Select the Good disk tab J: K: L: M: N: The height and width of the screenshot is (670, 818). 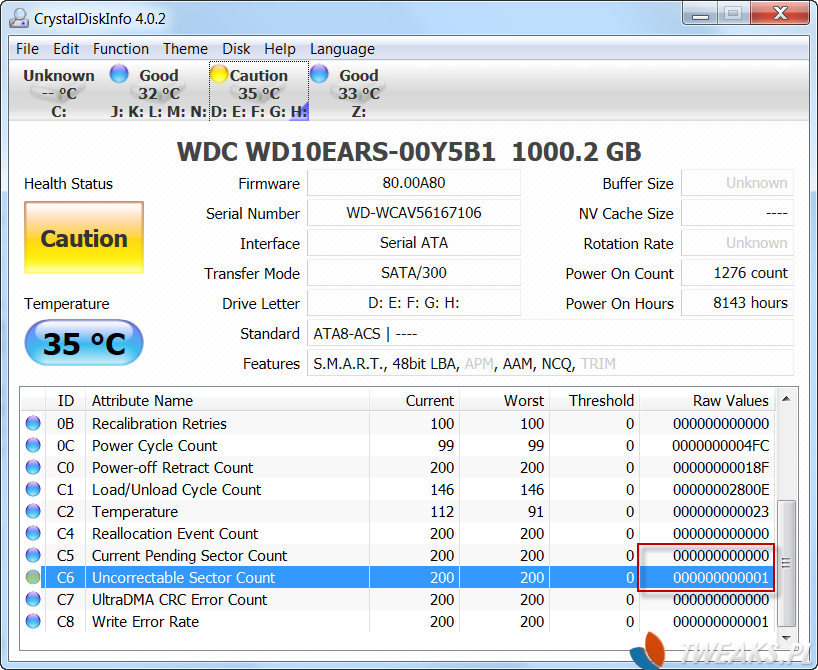pyautogui.click(x=159, y=92)
